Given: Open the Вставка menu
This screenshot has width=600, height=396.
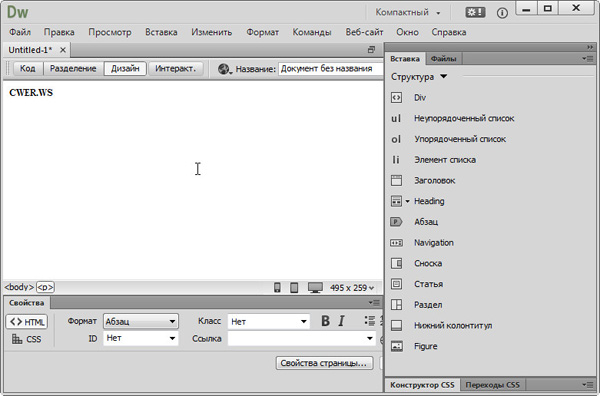Looking at the screenshot, I should (x=161, y=32).
